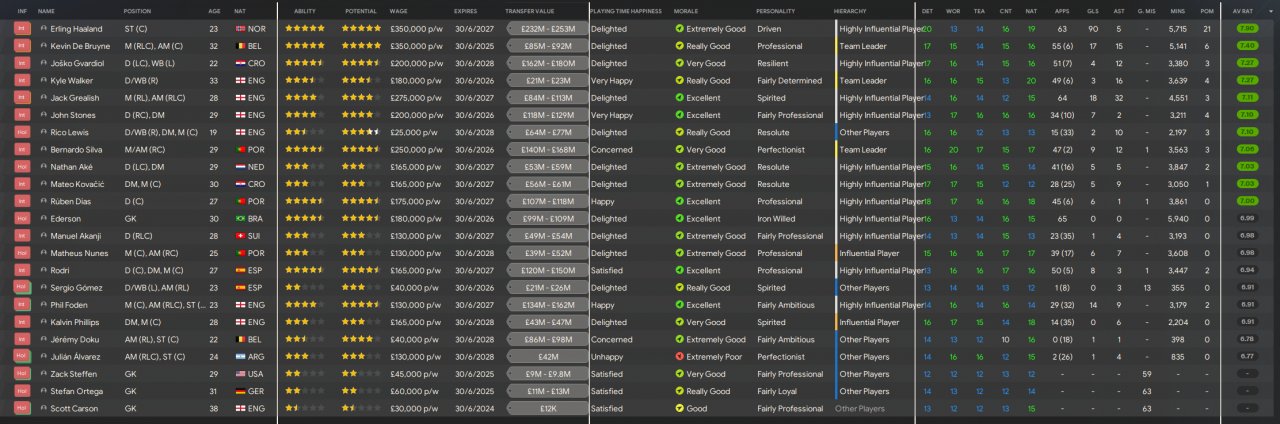1280x424 pixels.
Task: Click the player profile icon beside Stefan Ortega
Action: (44, 391)
